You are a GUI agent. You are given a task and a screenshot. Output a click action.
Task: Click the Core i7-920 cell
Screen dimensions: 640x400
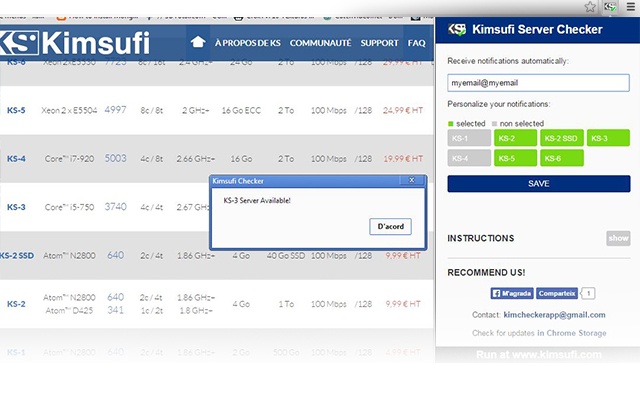[x=69, y=158]
